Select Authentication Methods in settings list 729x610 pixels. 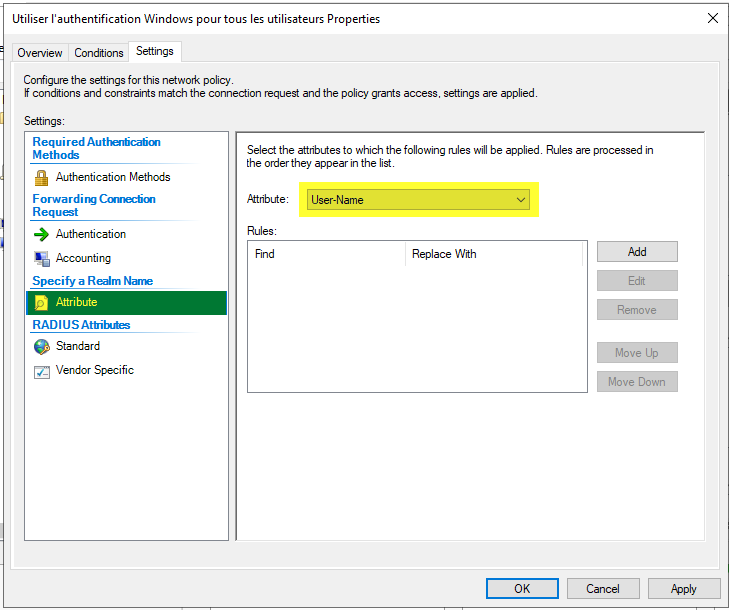point(113,177)
